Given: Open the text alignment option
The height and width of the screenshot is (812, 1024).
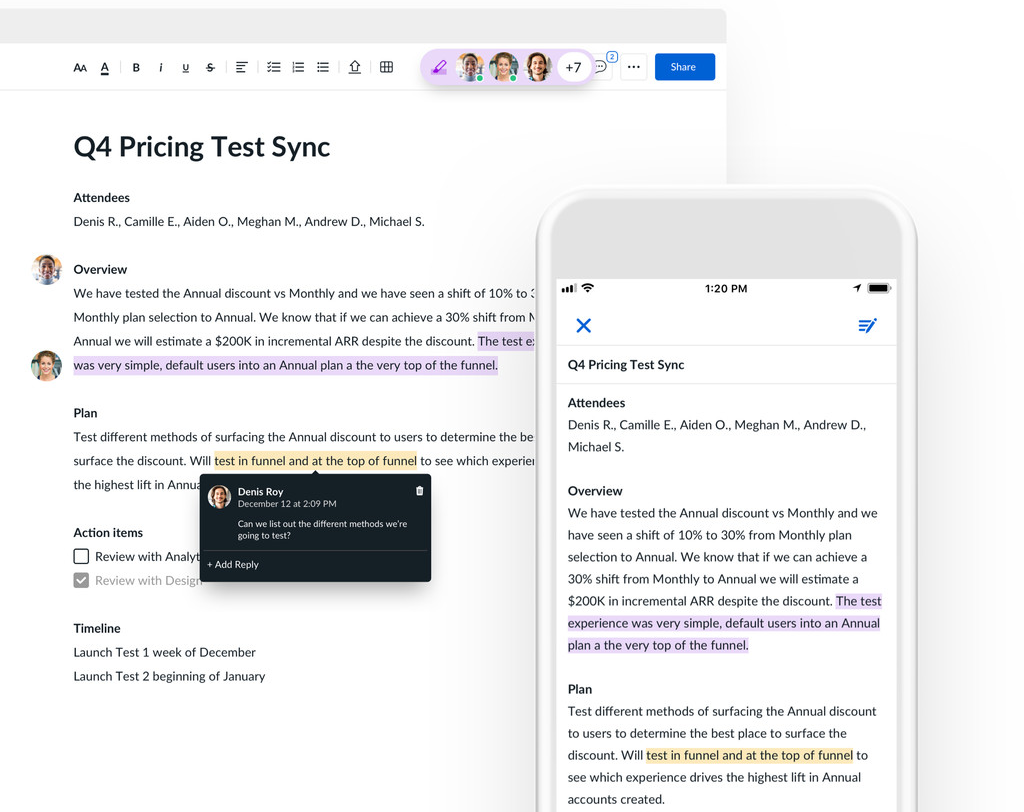Looking at the screenshot, I should coord(241,67).
